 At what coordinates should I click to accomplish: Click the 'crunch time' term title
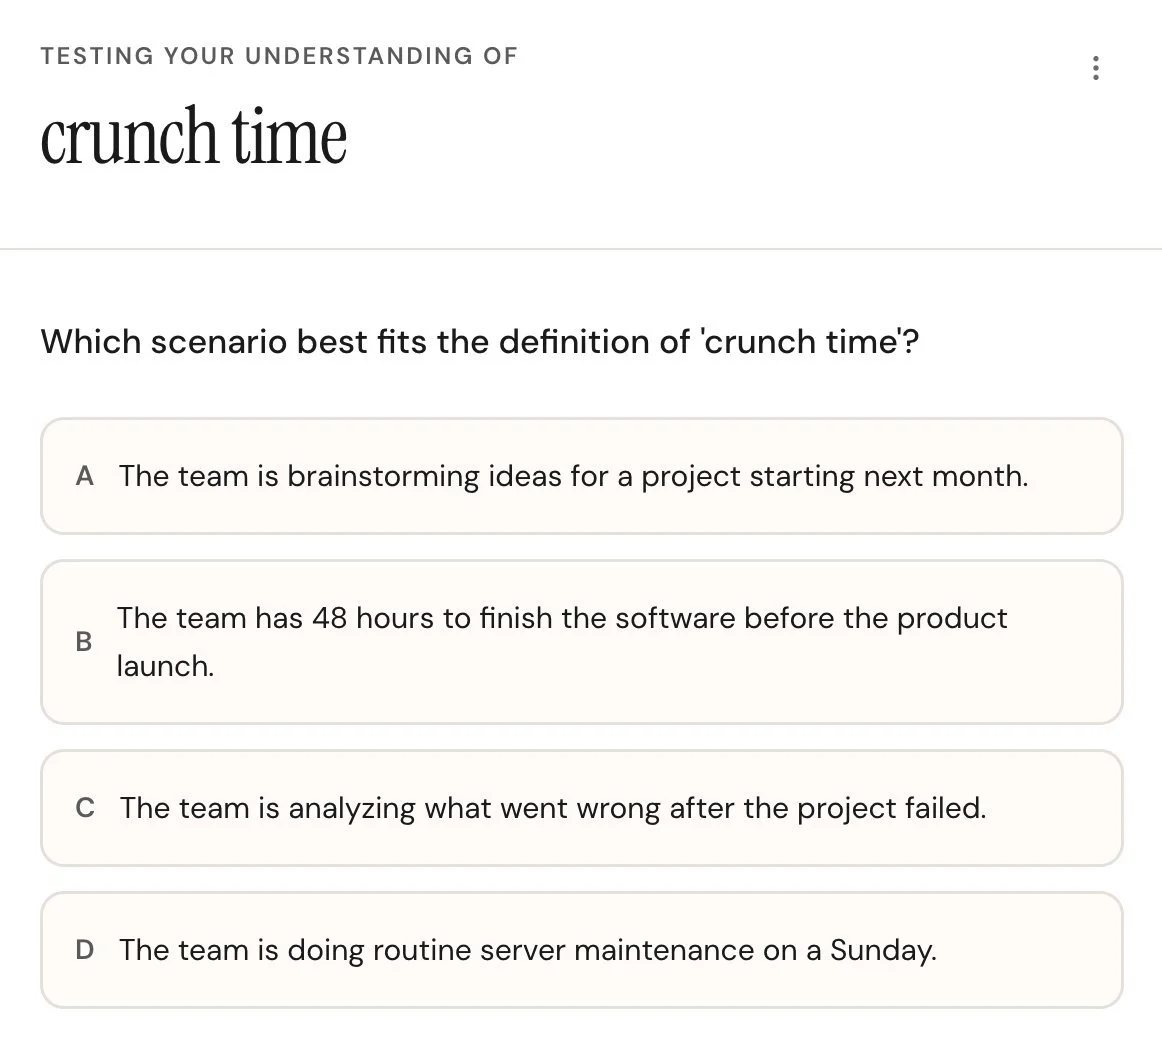pyautogui.click(x=193, y=135)
